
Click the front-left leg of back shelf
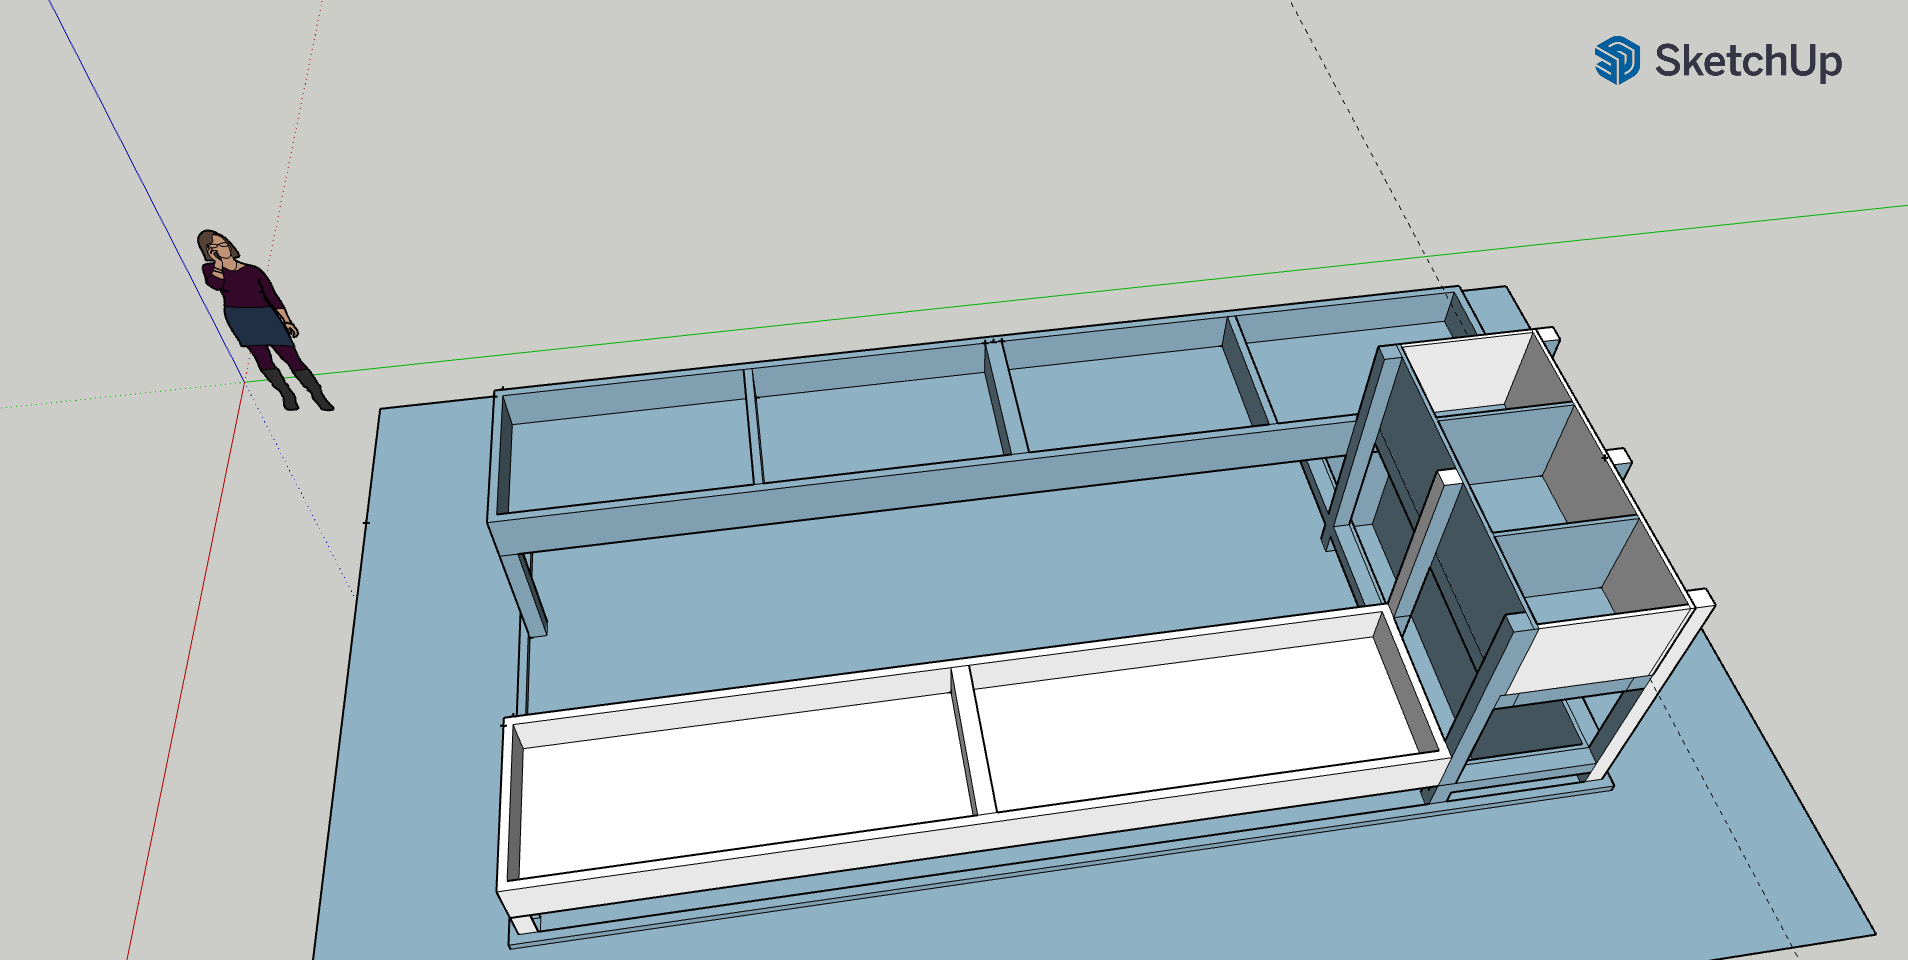tap(525, 590)
